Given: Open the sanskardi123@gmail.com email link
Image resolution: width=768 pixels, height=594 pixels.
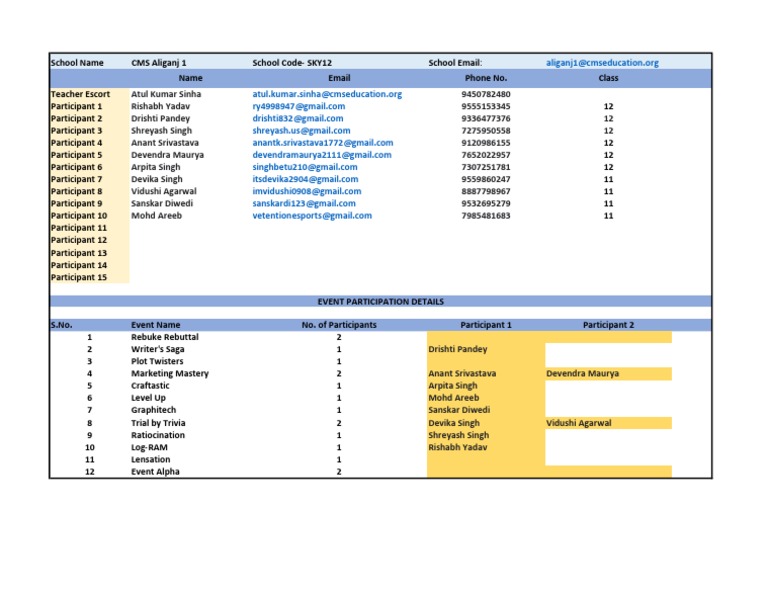Looking at the screenshot, I should pos(304,203).
